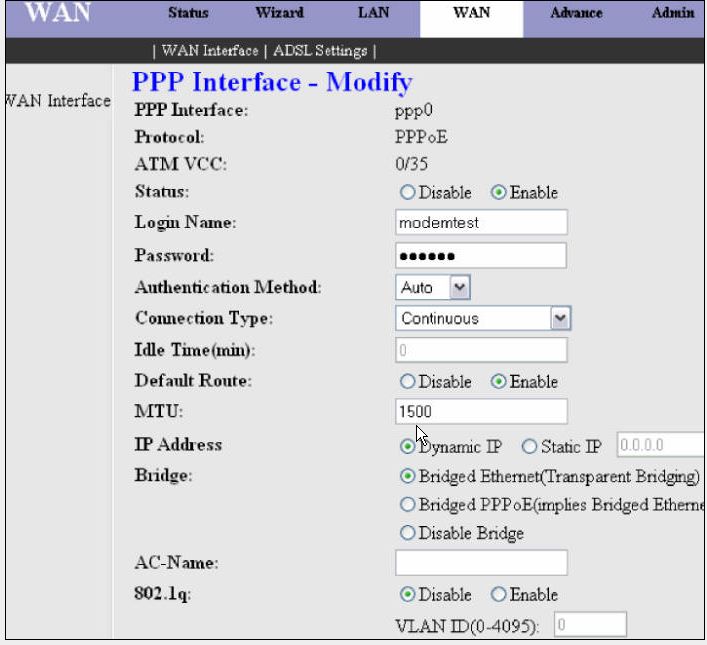Image resolution: width=707 pixels, height=645 pixels.
Task: Click the Login Name input field
Action: click(x=481, y=223)
